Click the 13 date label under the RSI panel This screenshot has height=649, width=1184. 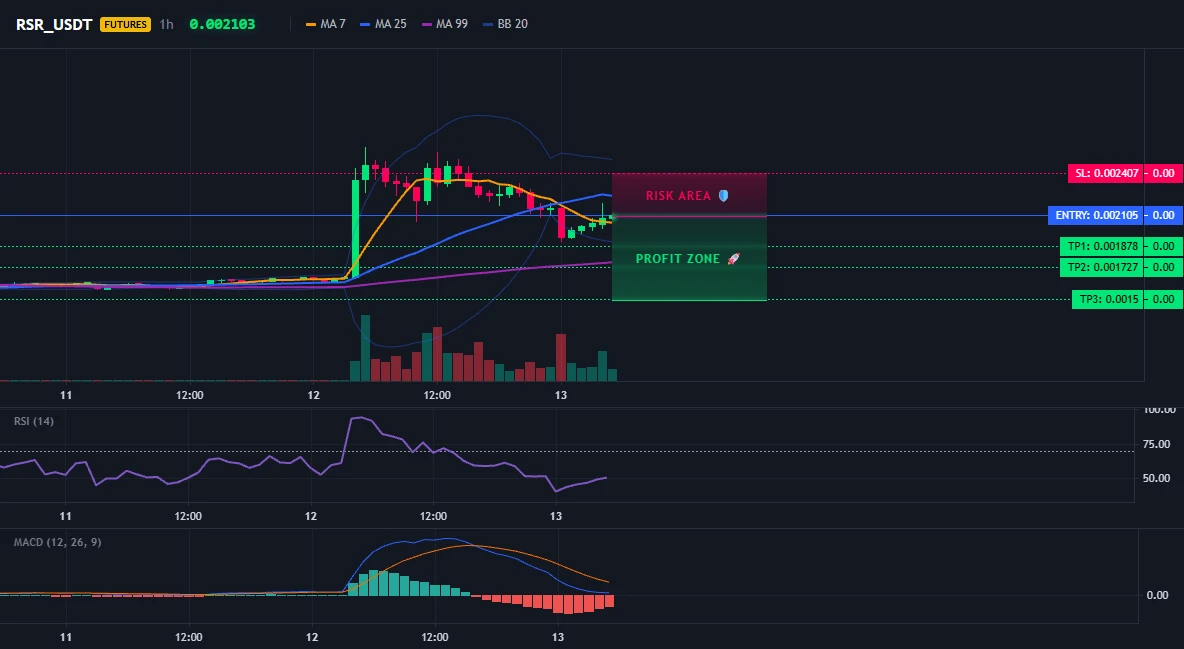coord(556,516)
